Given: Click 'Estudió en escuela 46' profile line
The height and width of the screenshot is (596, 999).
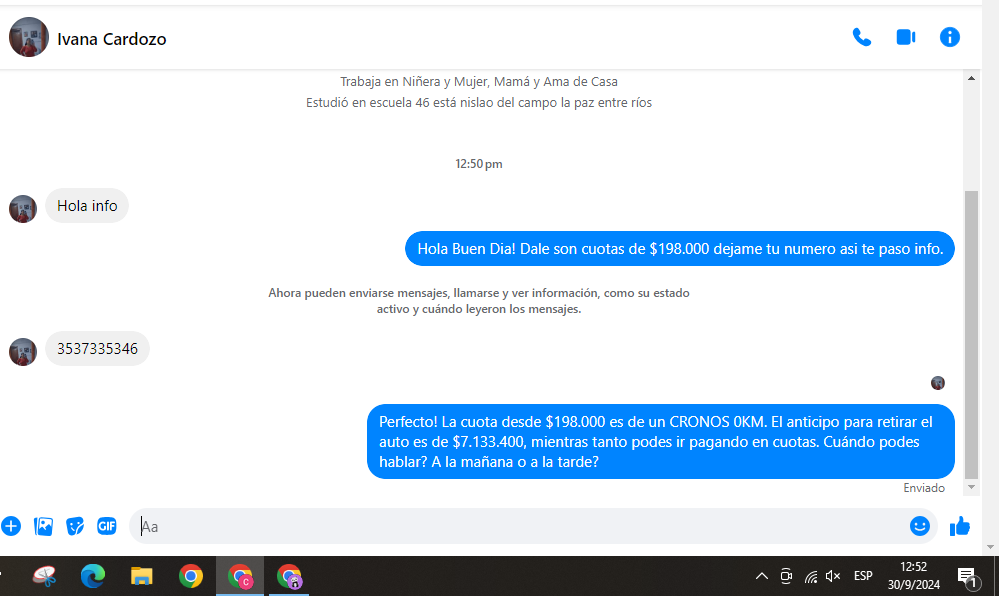Looking at the screenshot, I should click(478, 103).
